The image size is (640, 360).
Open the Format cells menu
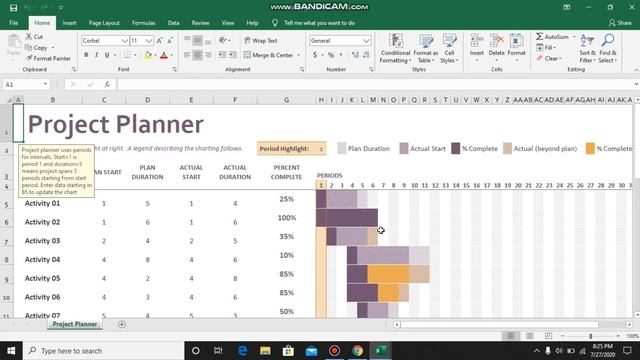pyautogui.click(x=516, y=47)
